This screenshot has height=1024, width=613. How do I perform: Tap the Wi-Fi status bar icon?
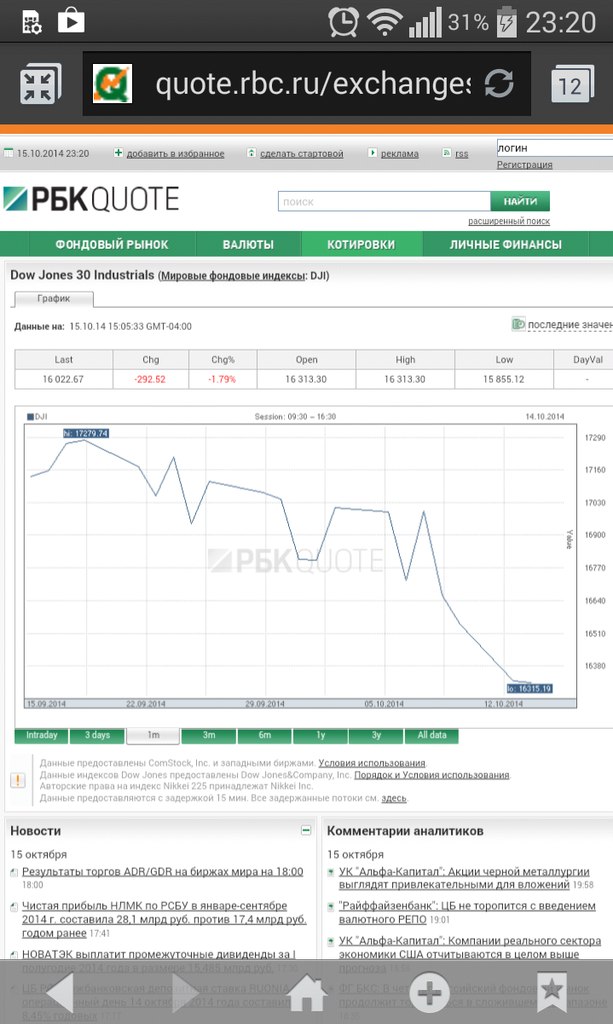click(385, 23)
